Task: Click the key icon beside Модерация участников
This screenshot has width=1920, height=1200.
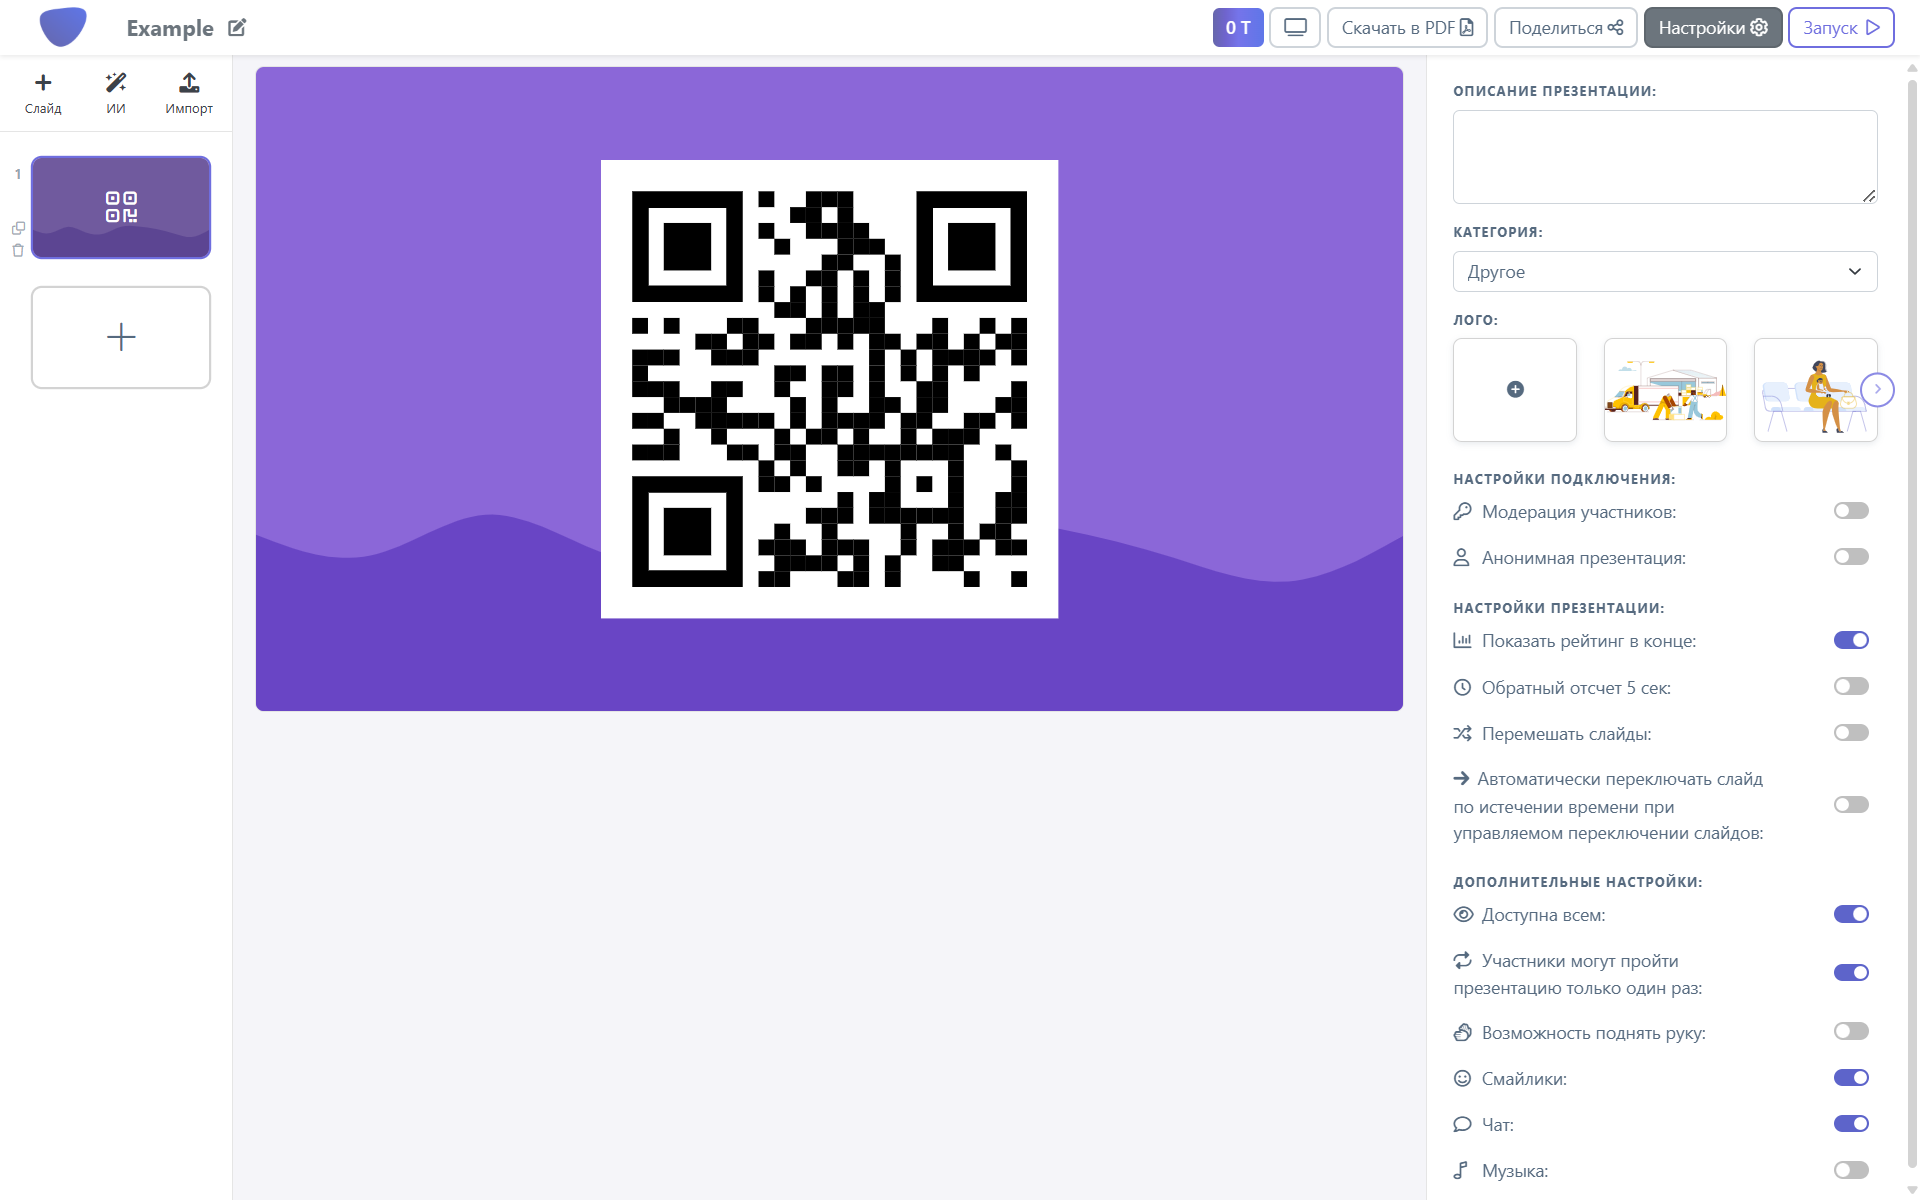Action: pos(1462,511)
